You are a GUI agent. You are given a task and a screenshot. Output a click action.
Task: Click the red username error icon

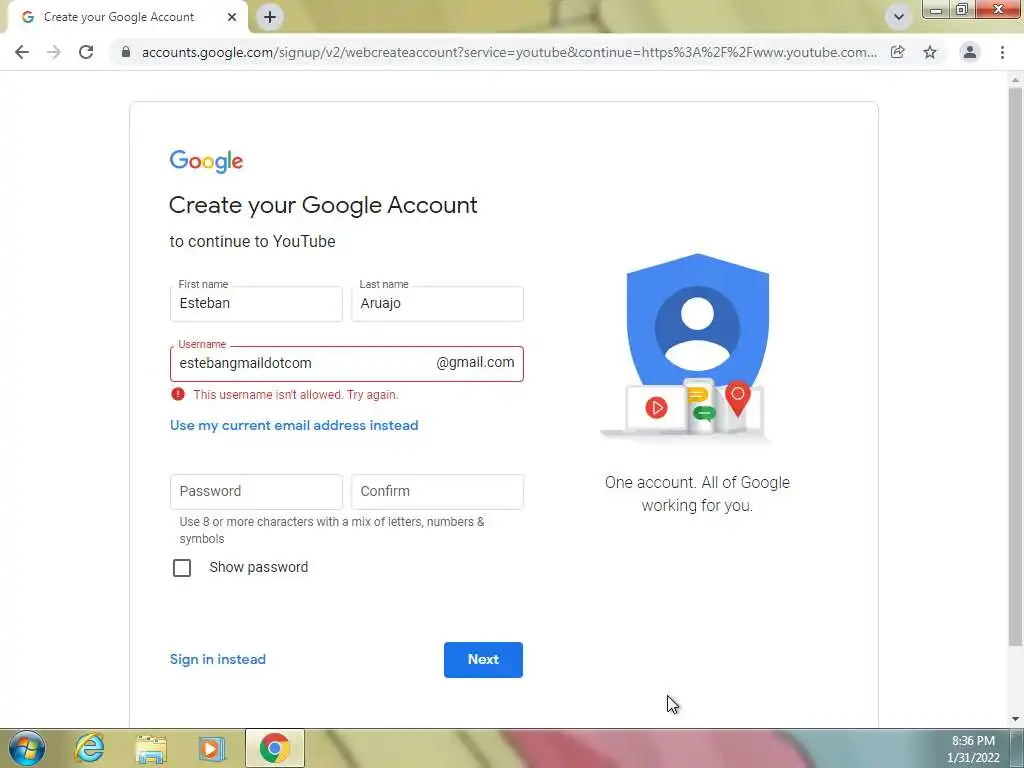(x=178, y=394)
